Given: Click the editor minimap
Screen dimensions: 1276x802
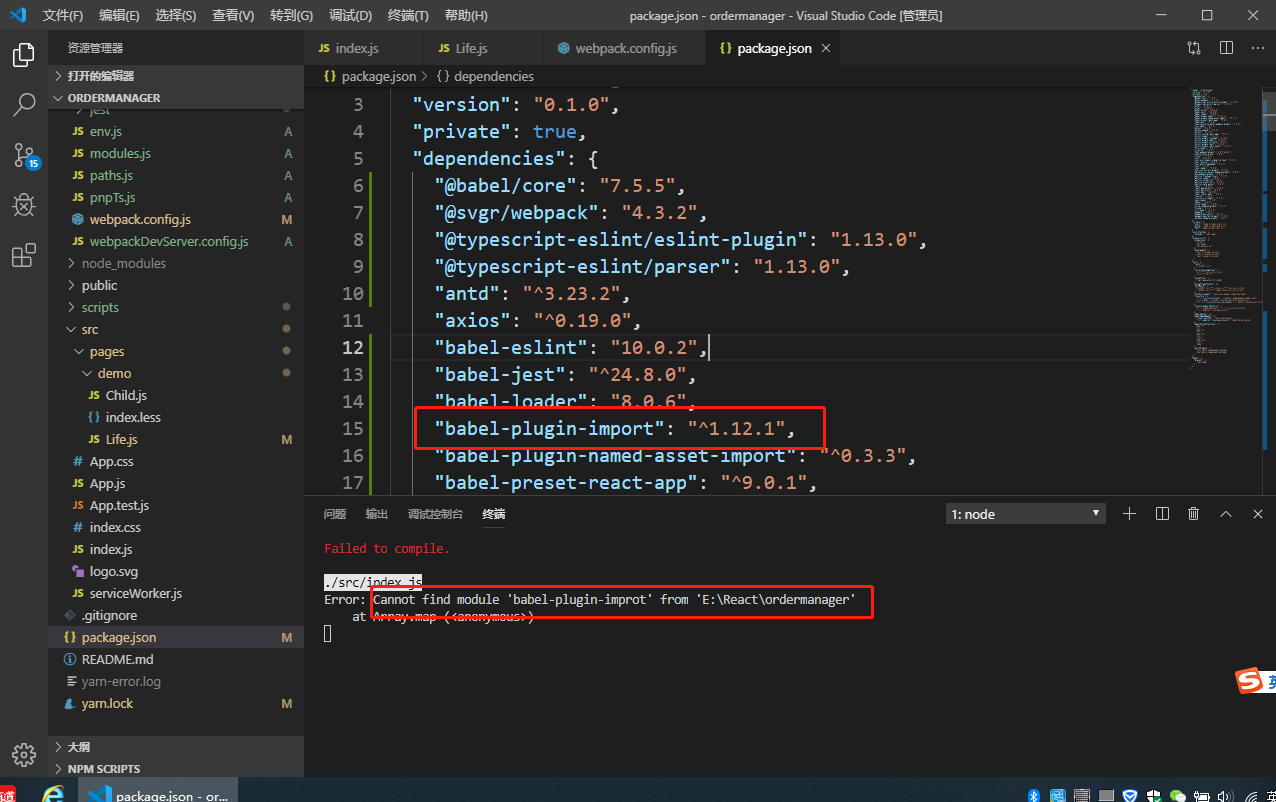Looking at the screenshot, I should tap(1227, 230).
